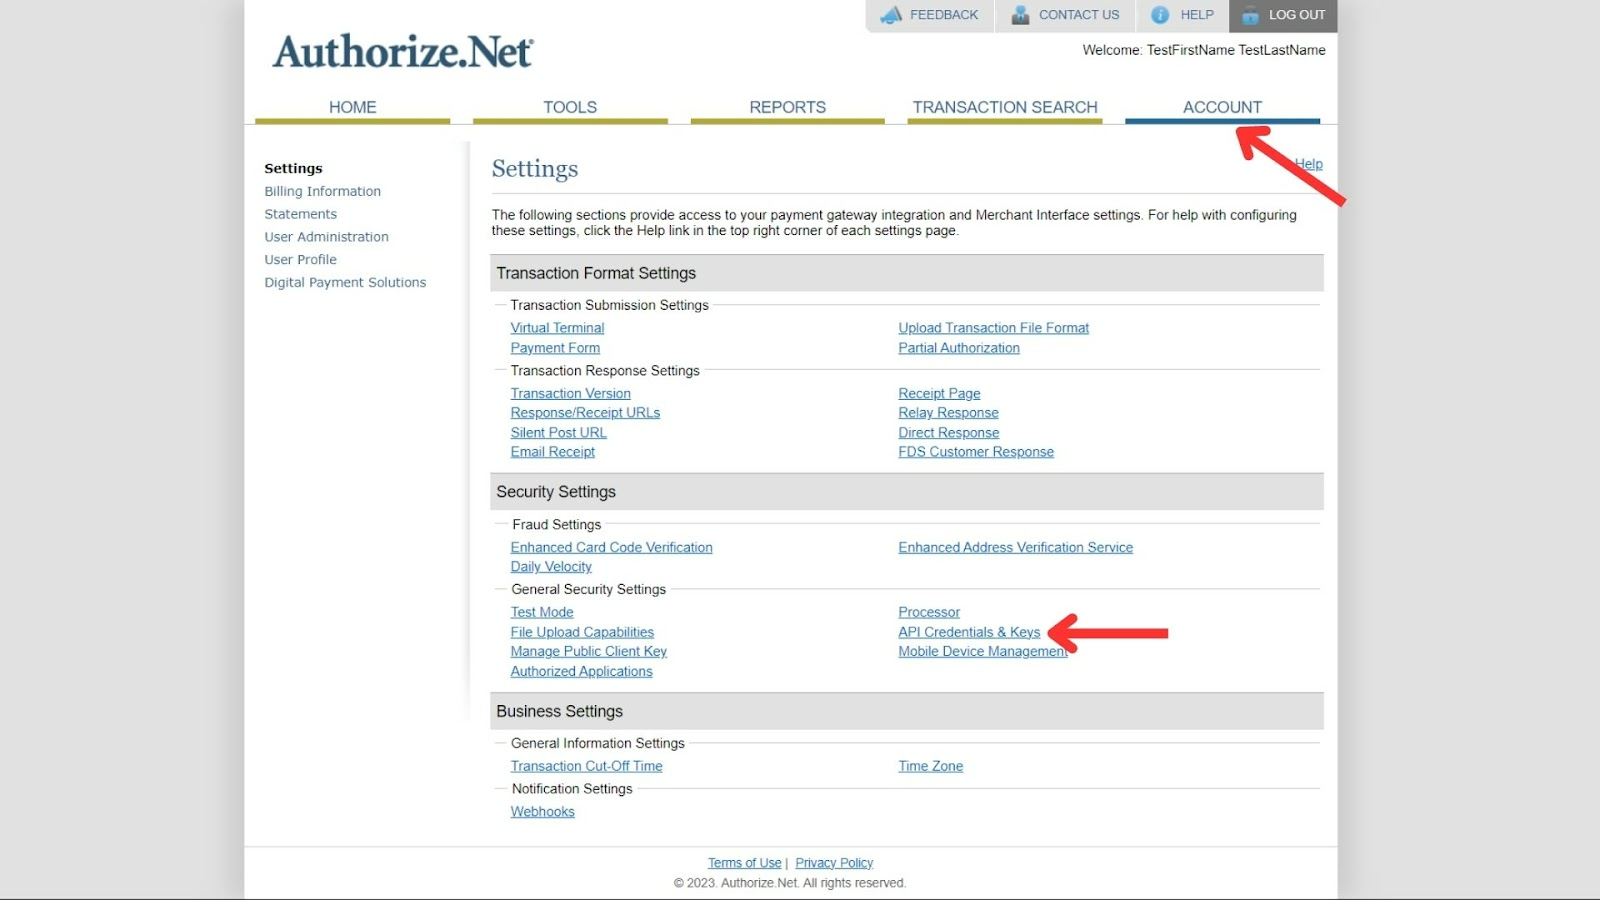Open the API Credentials & Keys link
Viewport: 1600px width, 900px height.
[969, 632]
